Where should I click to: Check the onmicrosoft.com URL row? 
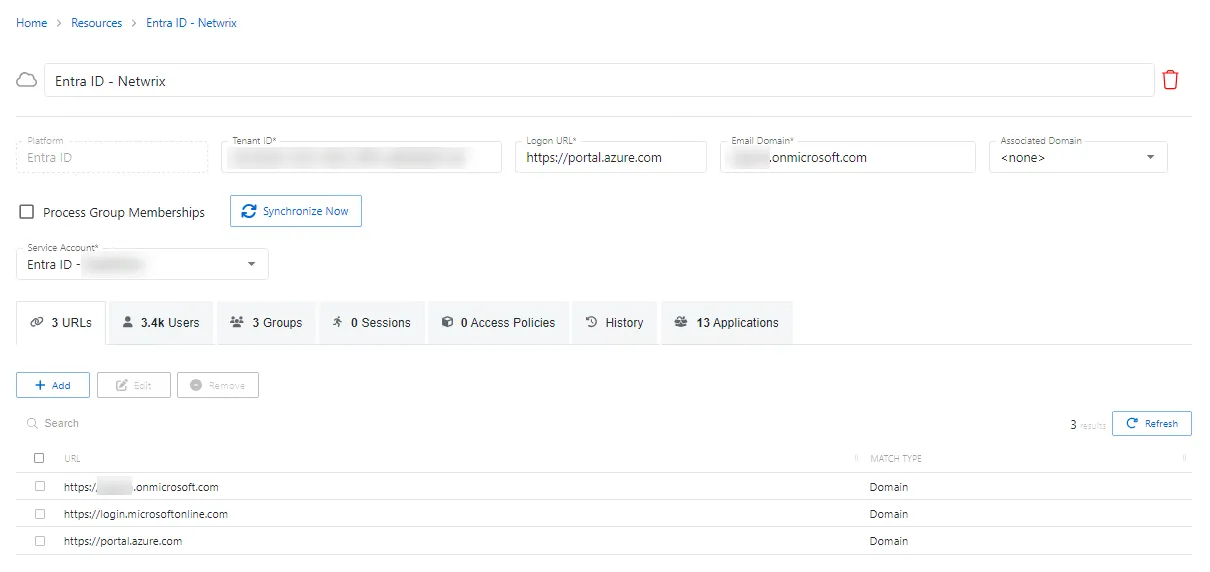pyautogui.click(x=40, y=486)
